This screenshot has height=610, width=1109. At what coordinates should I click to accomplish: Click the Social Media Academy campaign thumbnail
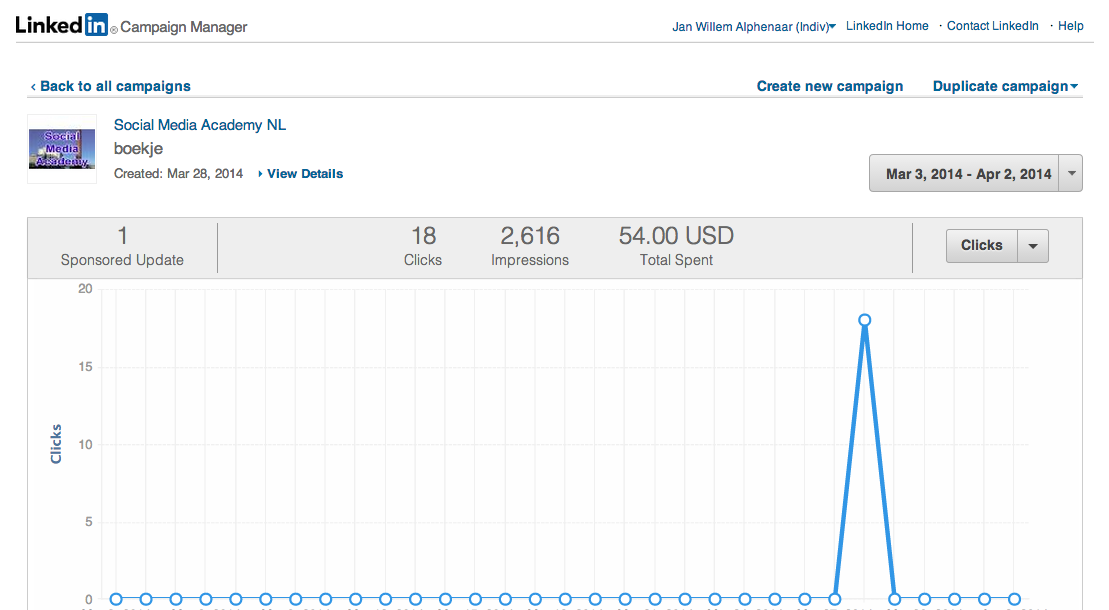(62, 149)
